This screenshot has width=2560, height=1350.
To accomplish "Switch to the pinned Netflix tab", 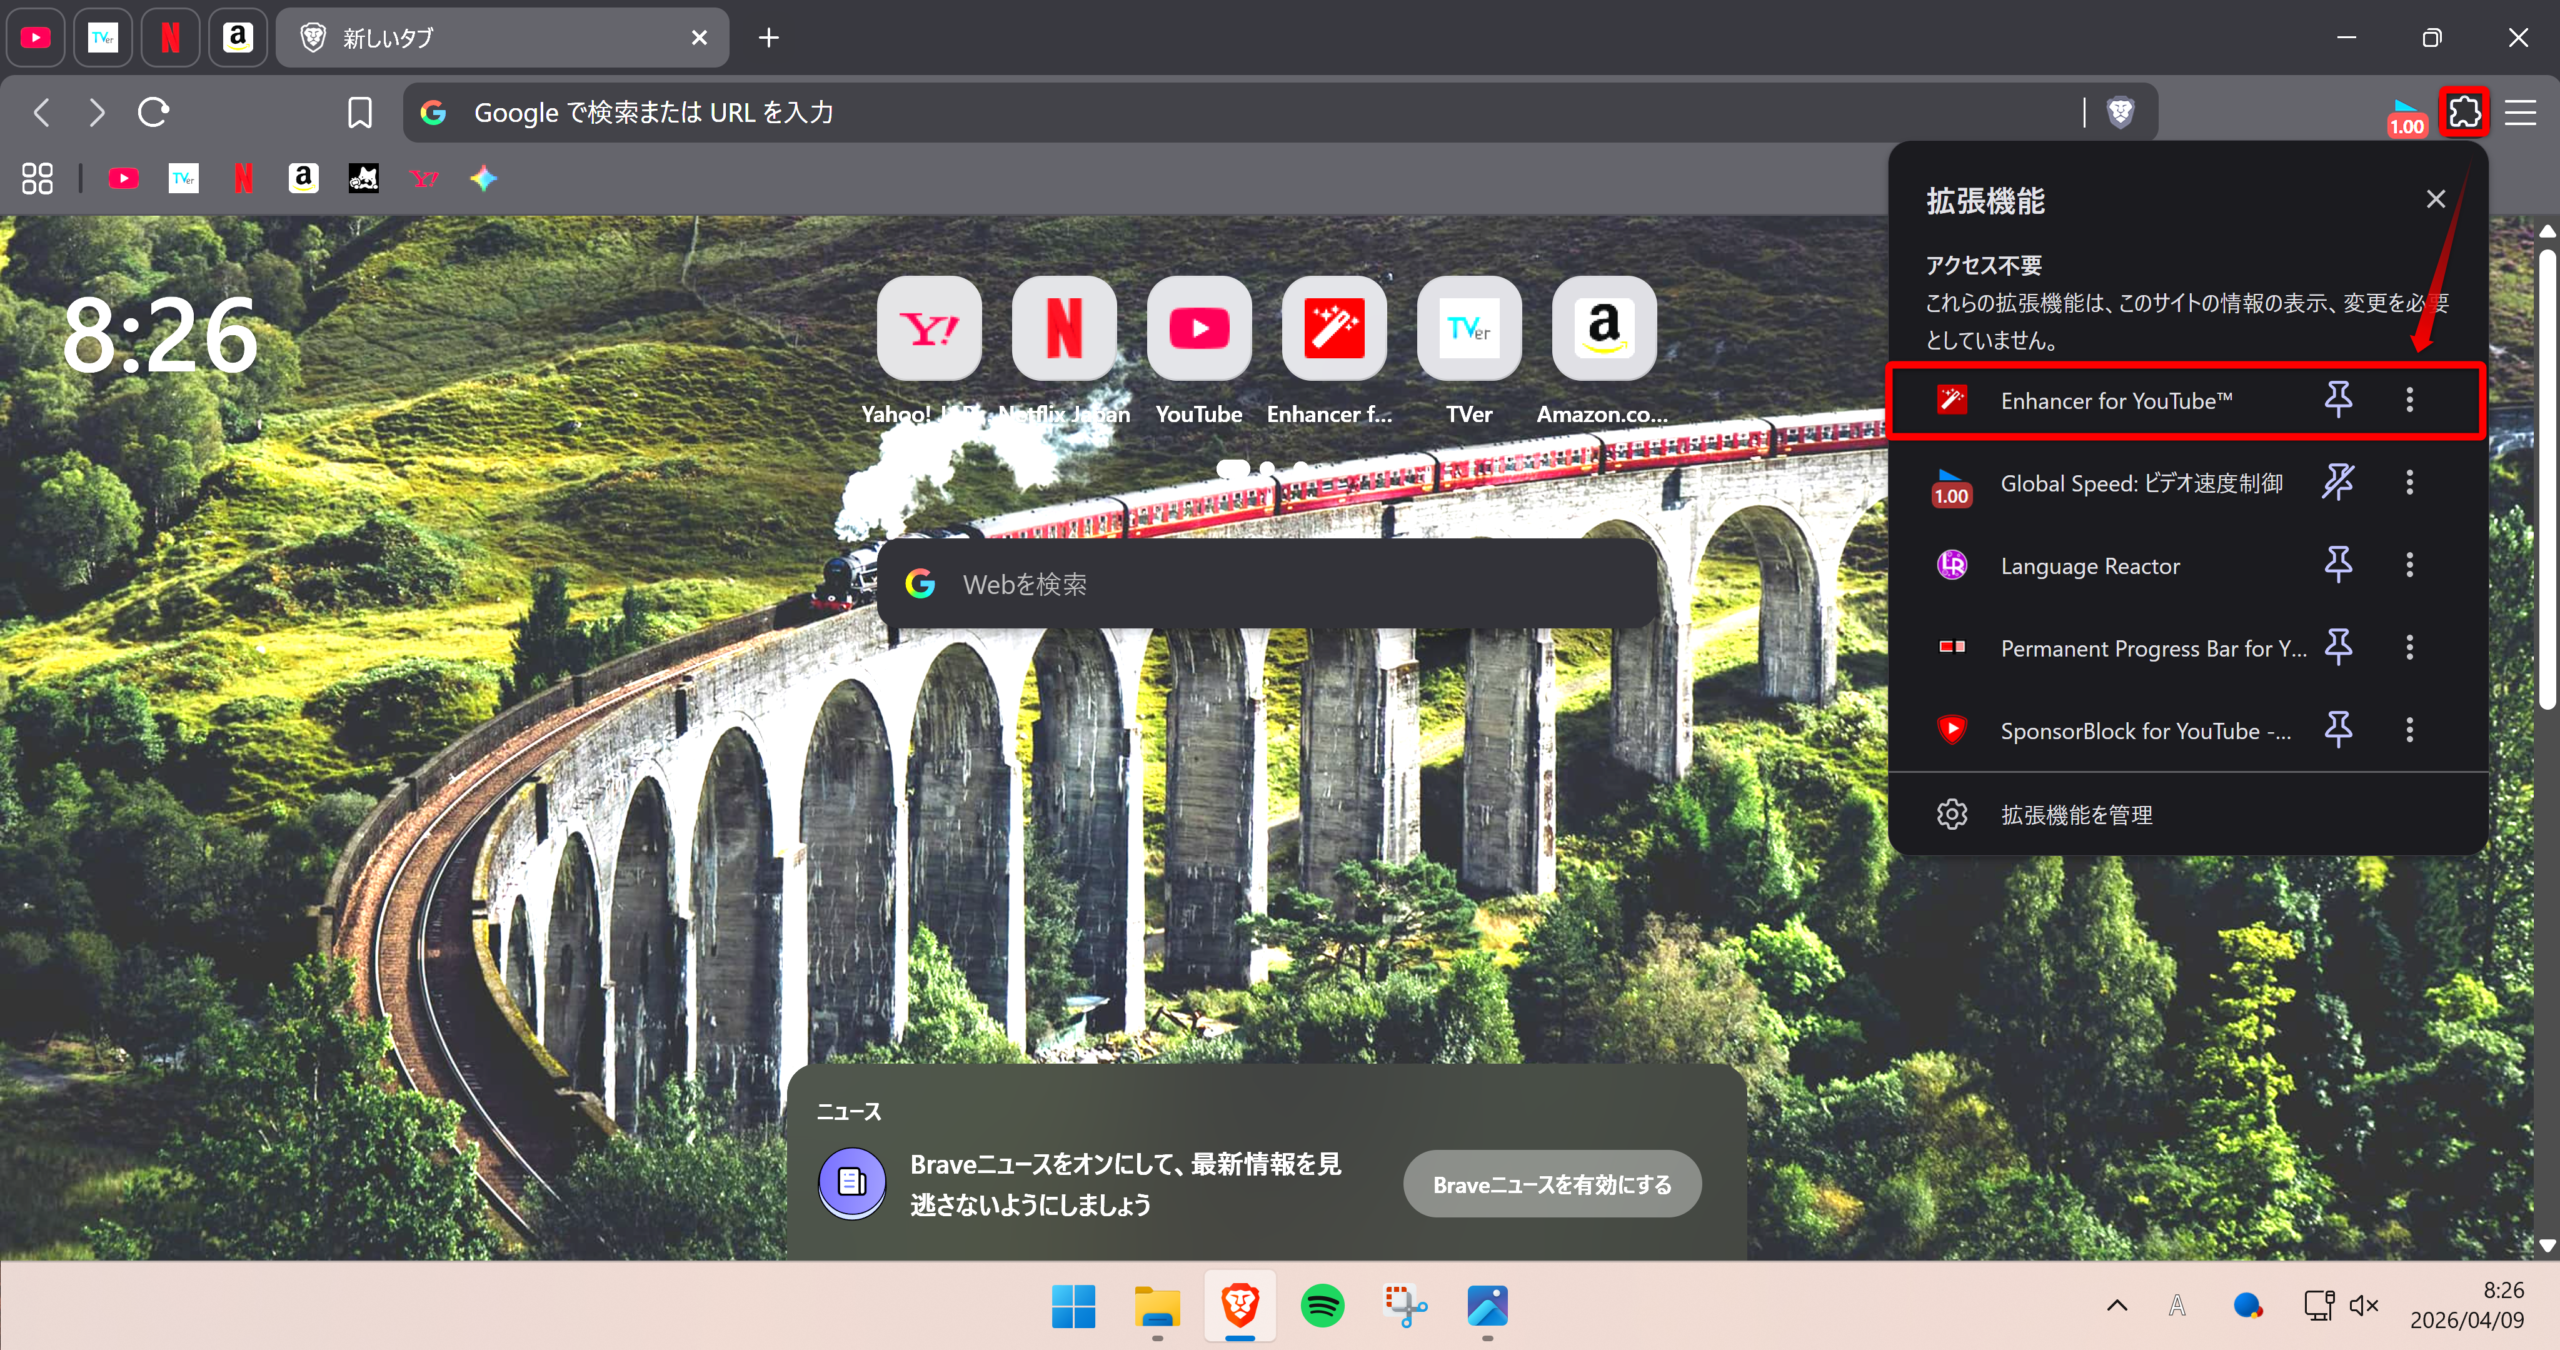I will 170,38.
